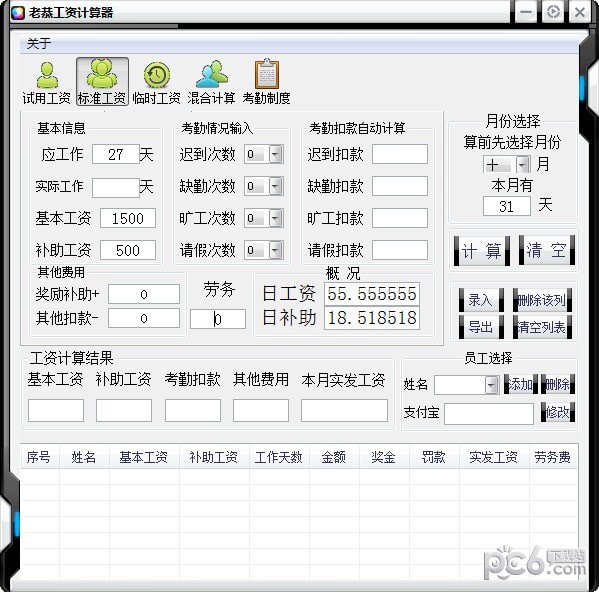
Task: Close the 老恭工资计算器 window
Action: pos(580,12)
